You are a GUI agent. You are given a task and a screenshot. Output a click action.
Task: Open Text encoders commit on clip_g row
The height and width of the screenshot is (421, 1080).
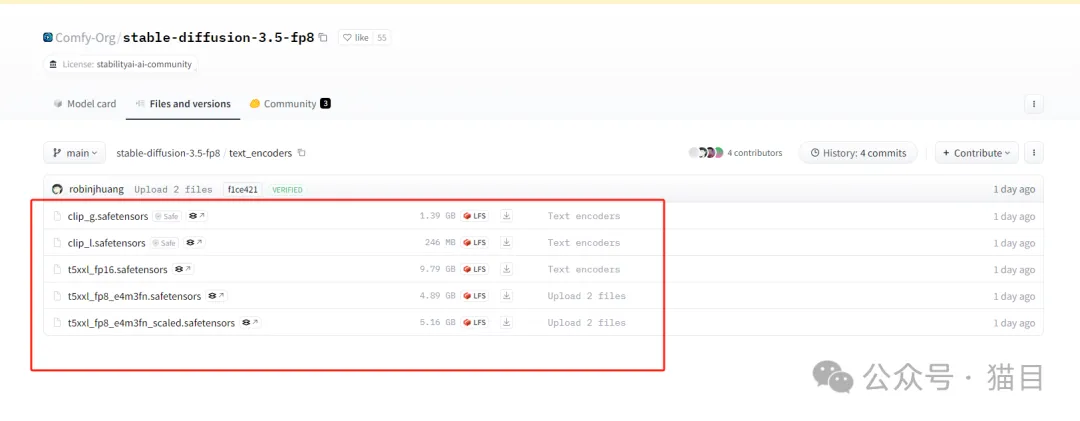pyautogui.click(x=583, y=216)
